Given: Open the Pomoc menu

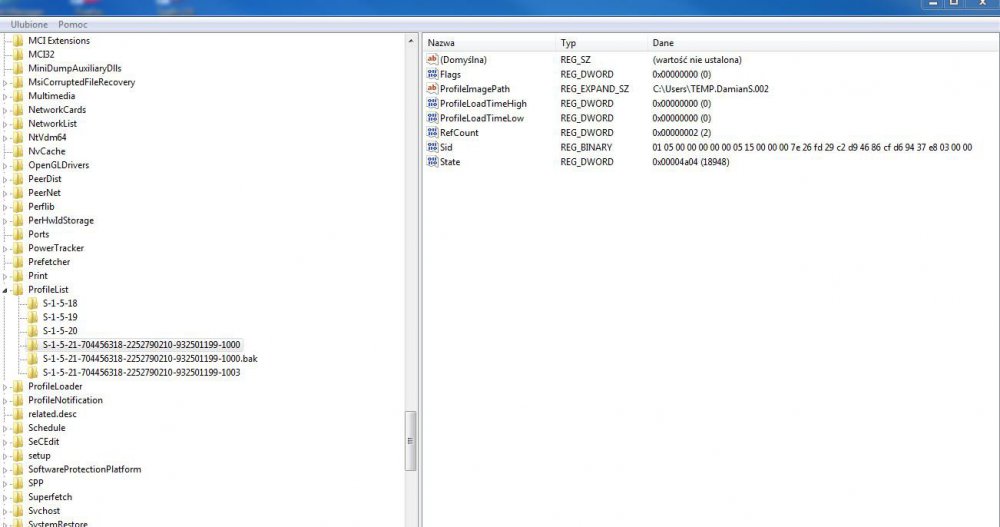Looking at the screenshot, I should click(72, 23).
